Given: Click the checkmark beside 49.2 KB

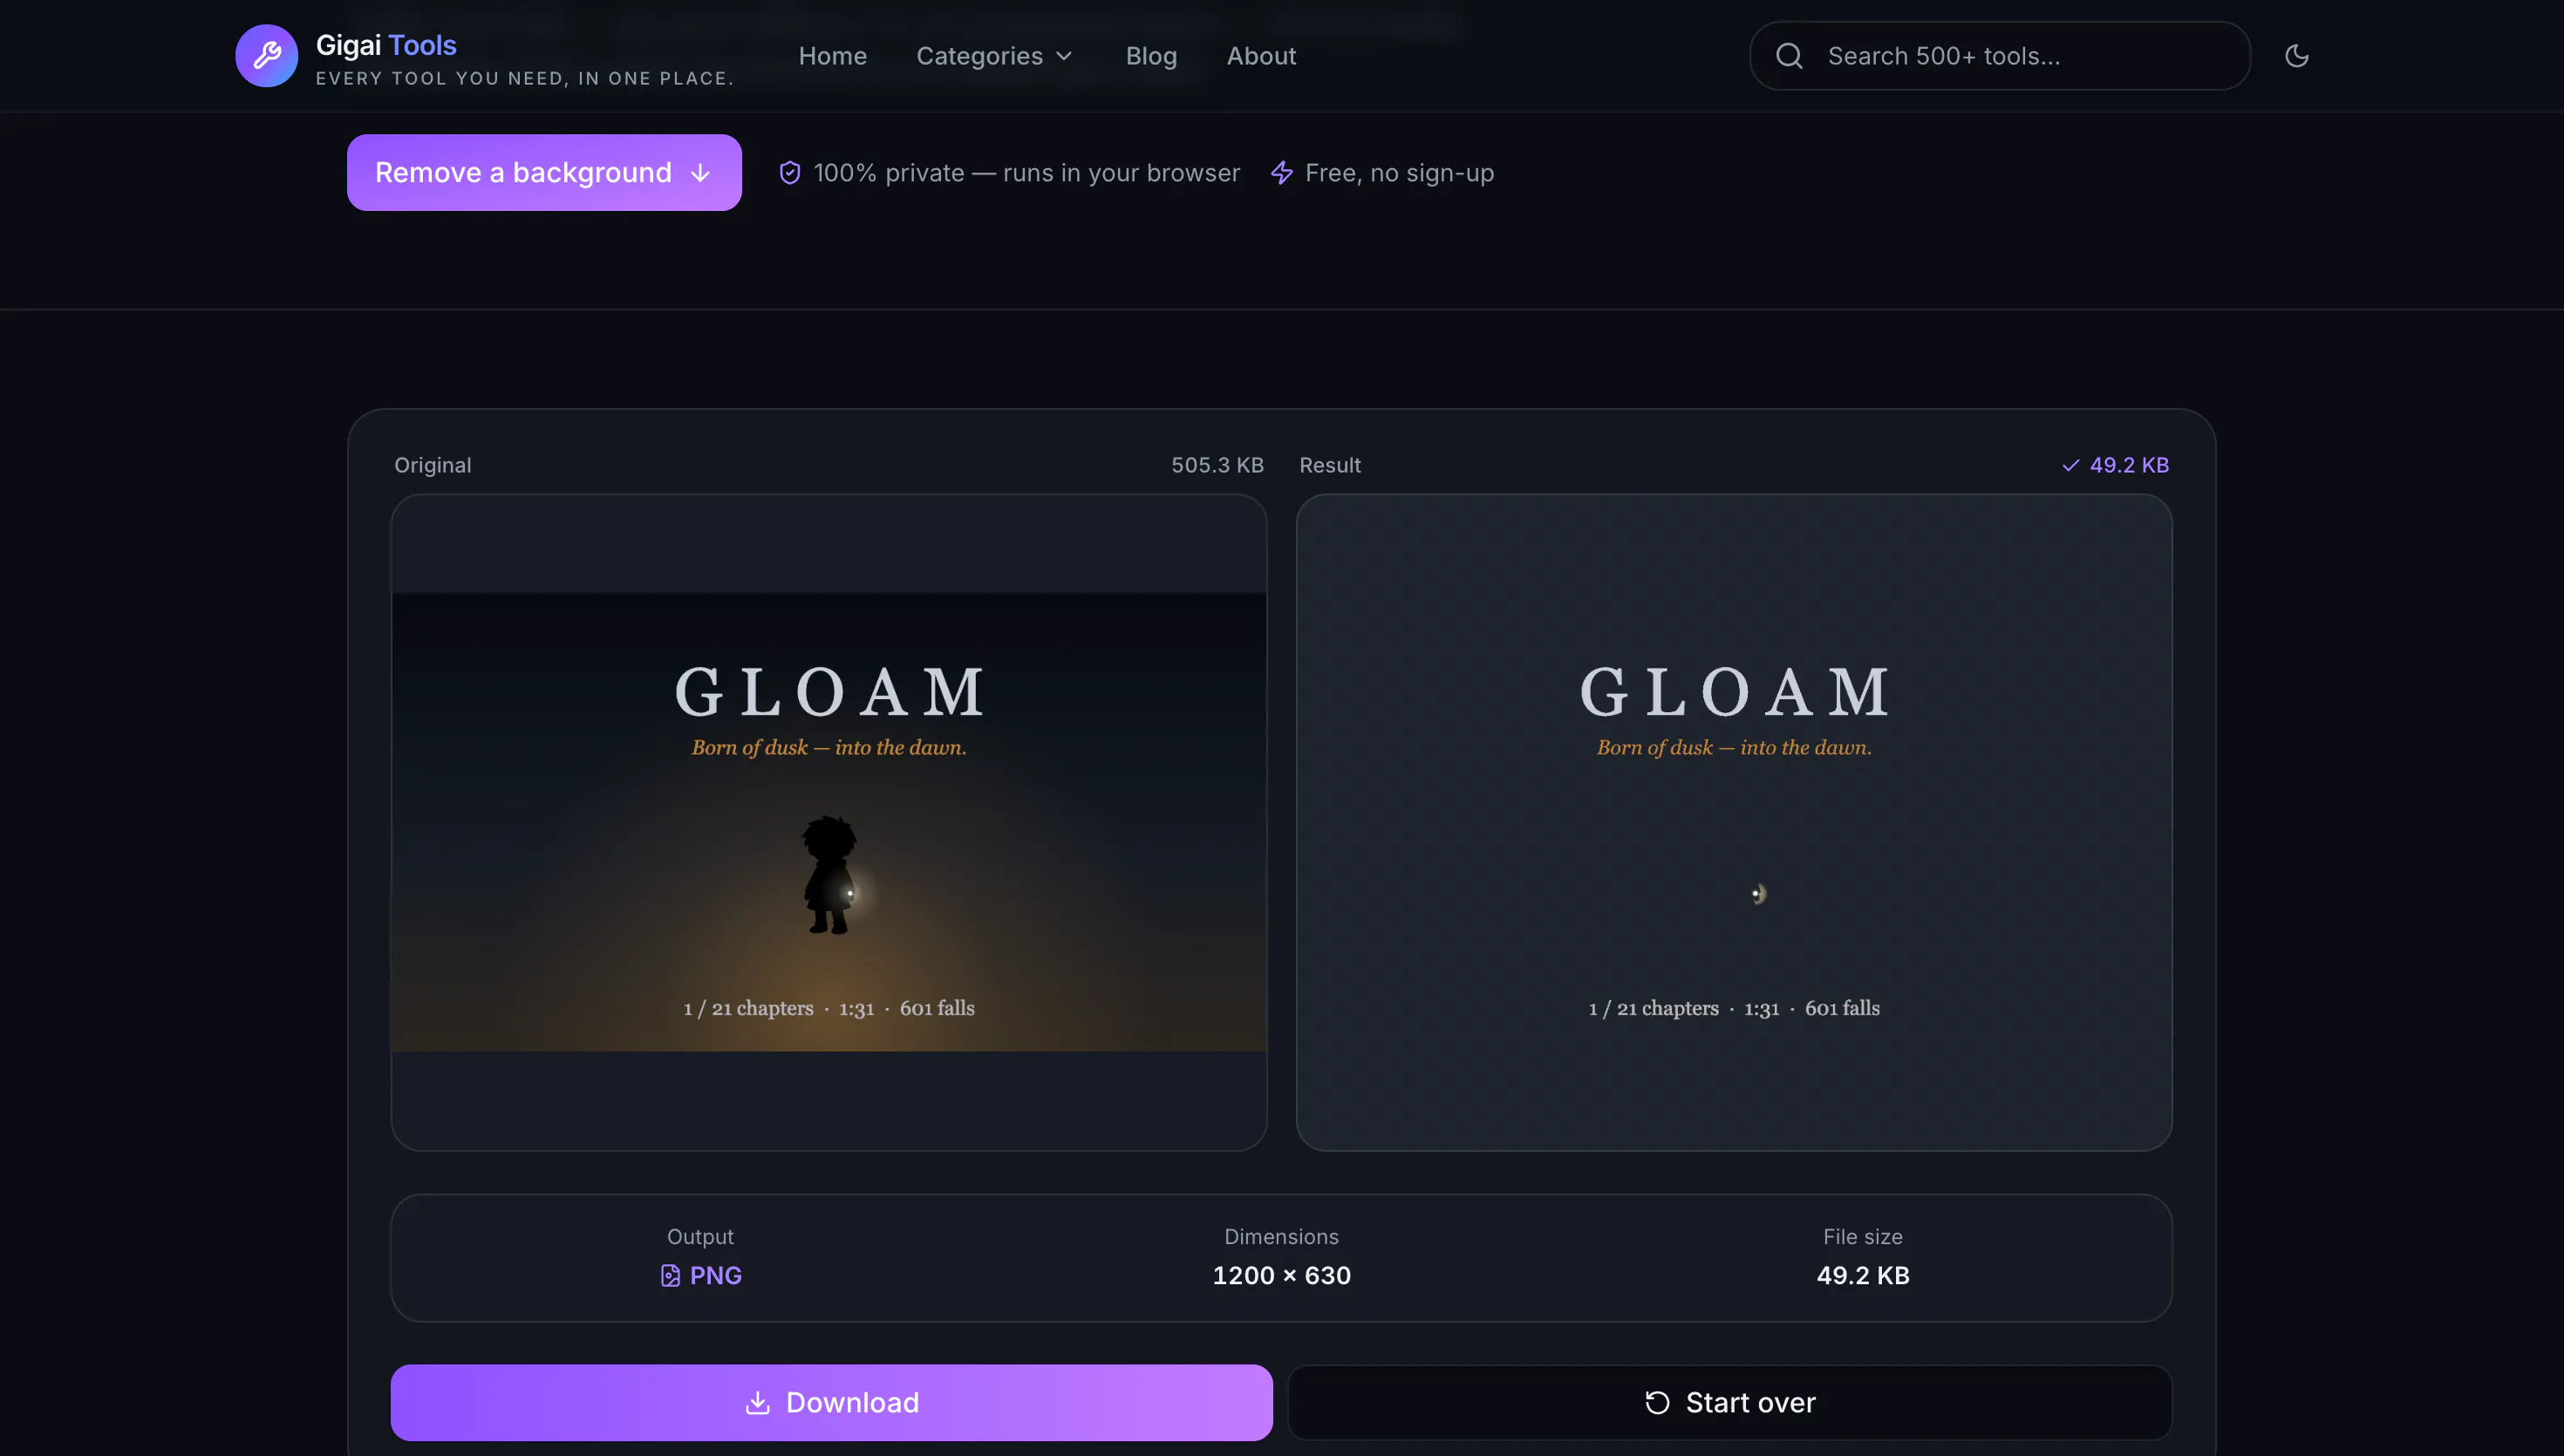Looking at the screenshot, I should click(2070, 465).
